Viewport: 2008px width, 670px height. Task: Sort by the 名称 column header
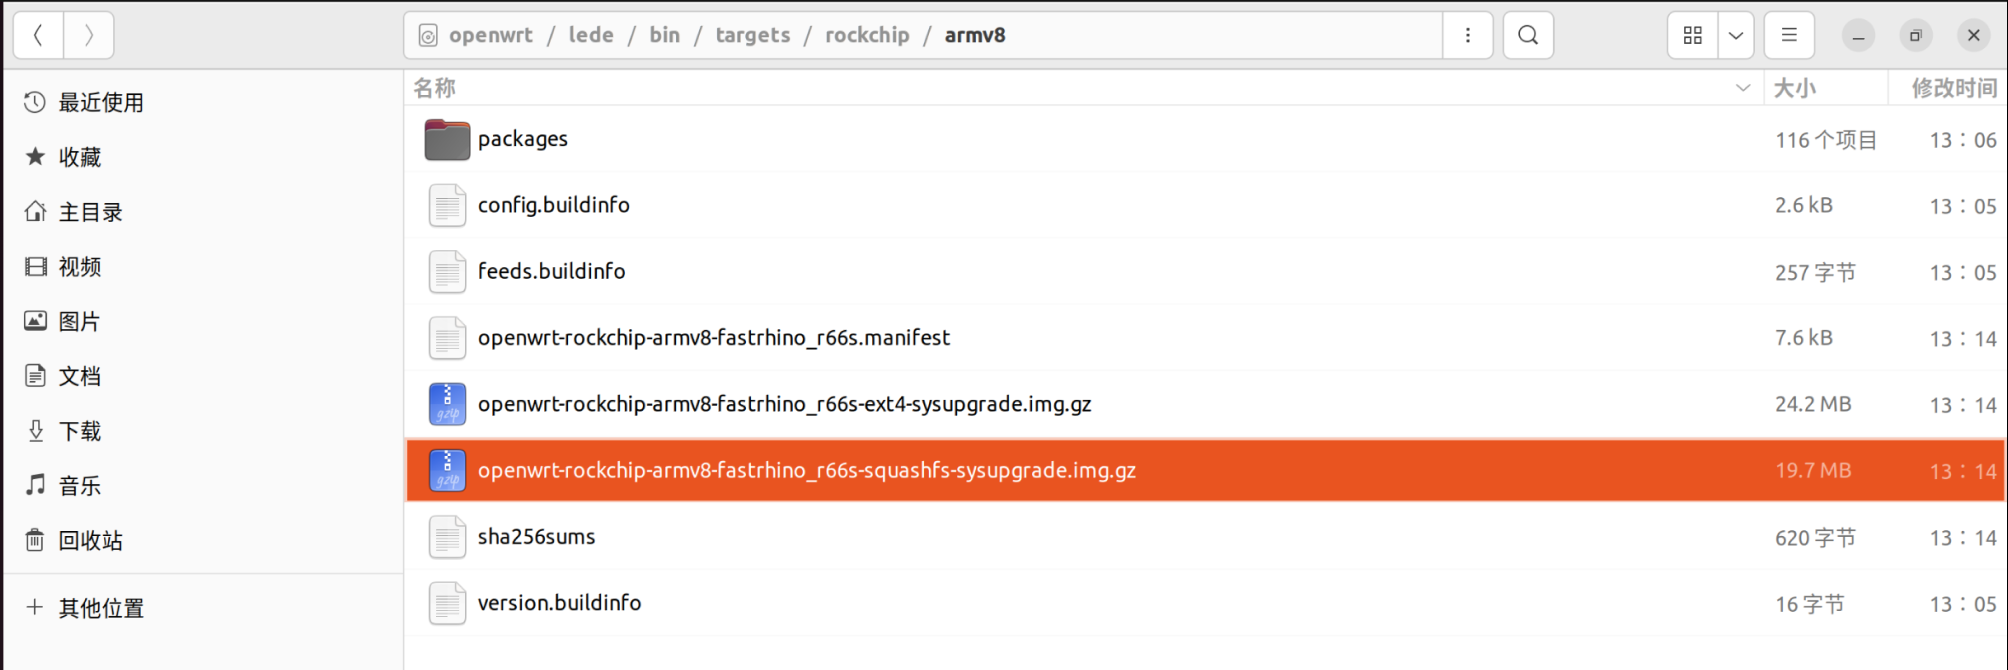[x=1084, y=88]
